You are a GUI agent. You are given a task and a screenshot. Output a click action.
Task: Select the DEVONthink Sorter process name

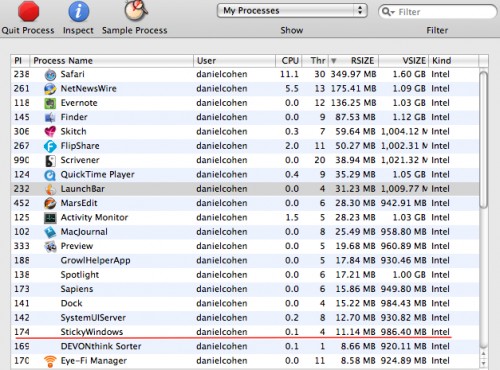pyautogui.click(x=101, y=346)
